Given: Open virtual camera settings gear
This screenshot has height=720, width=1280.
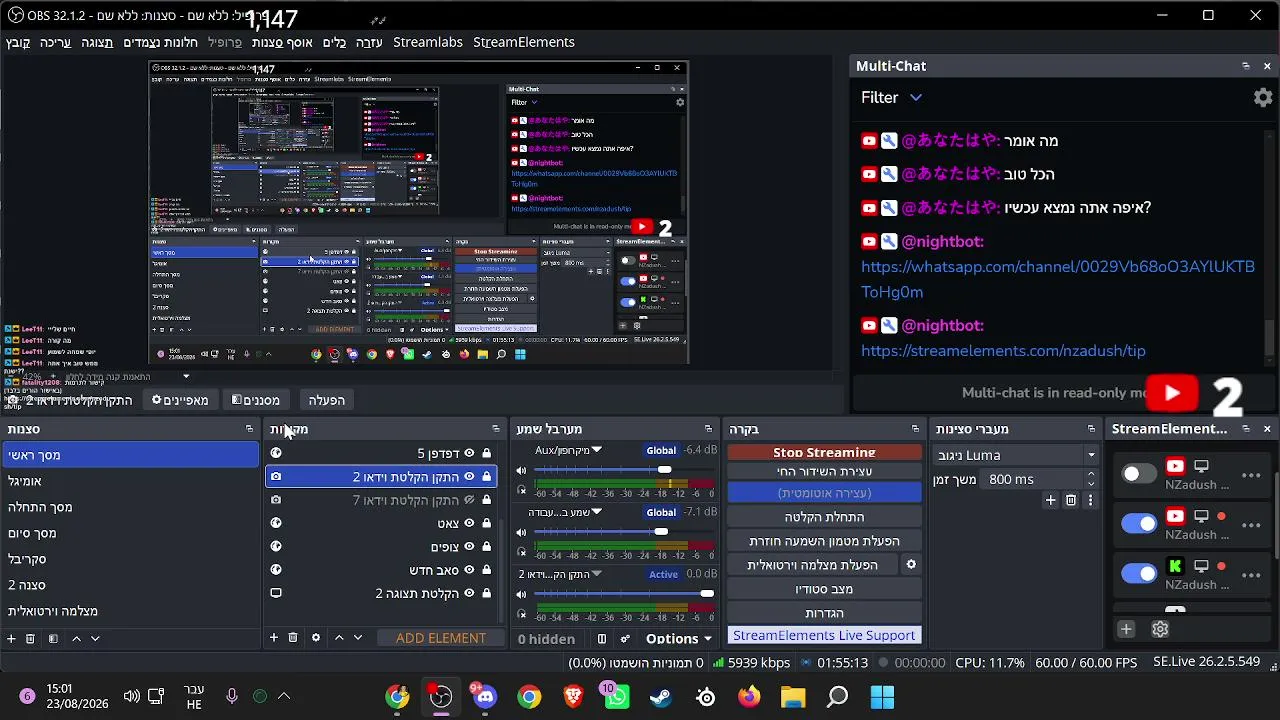Looking at the screenshot, I should [x=911, y=564].
